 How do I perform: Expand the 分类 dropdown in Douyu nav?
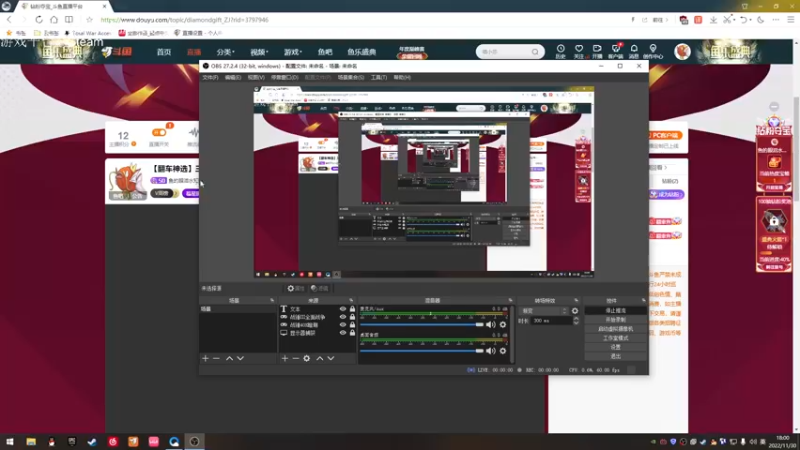226,52
